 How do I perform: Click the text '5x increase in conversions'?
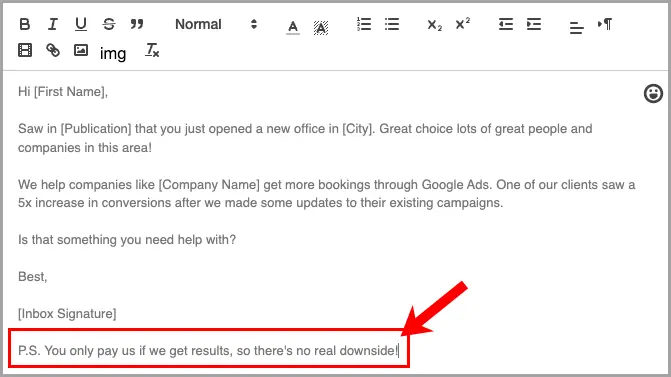(x=94, y=203)
